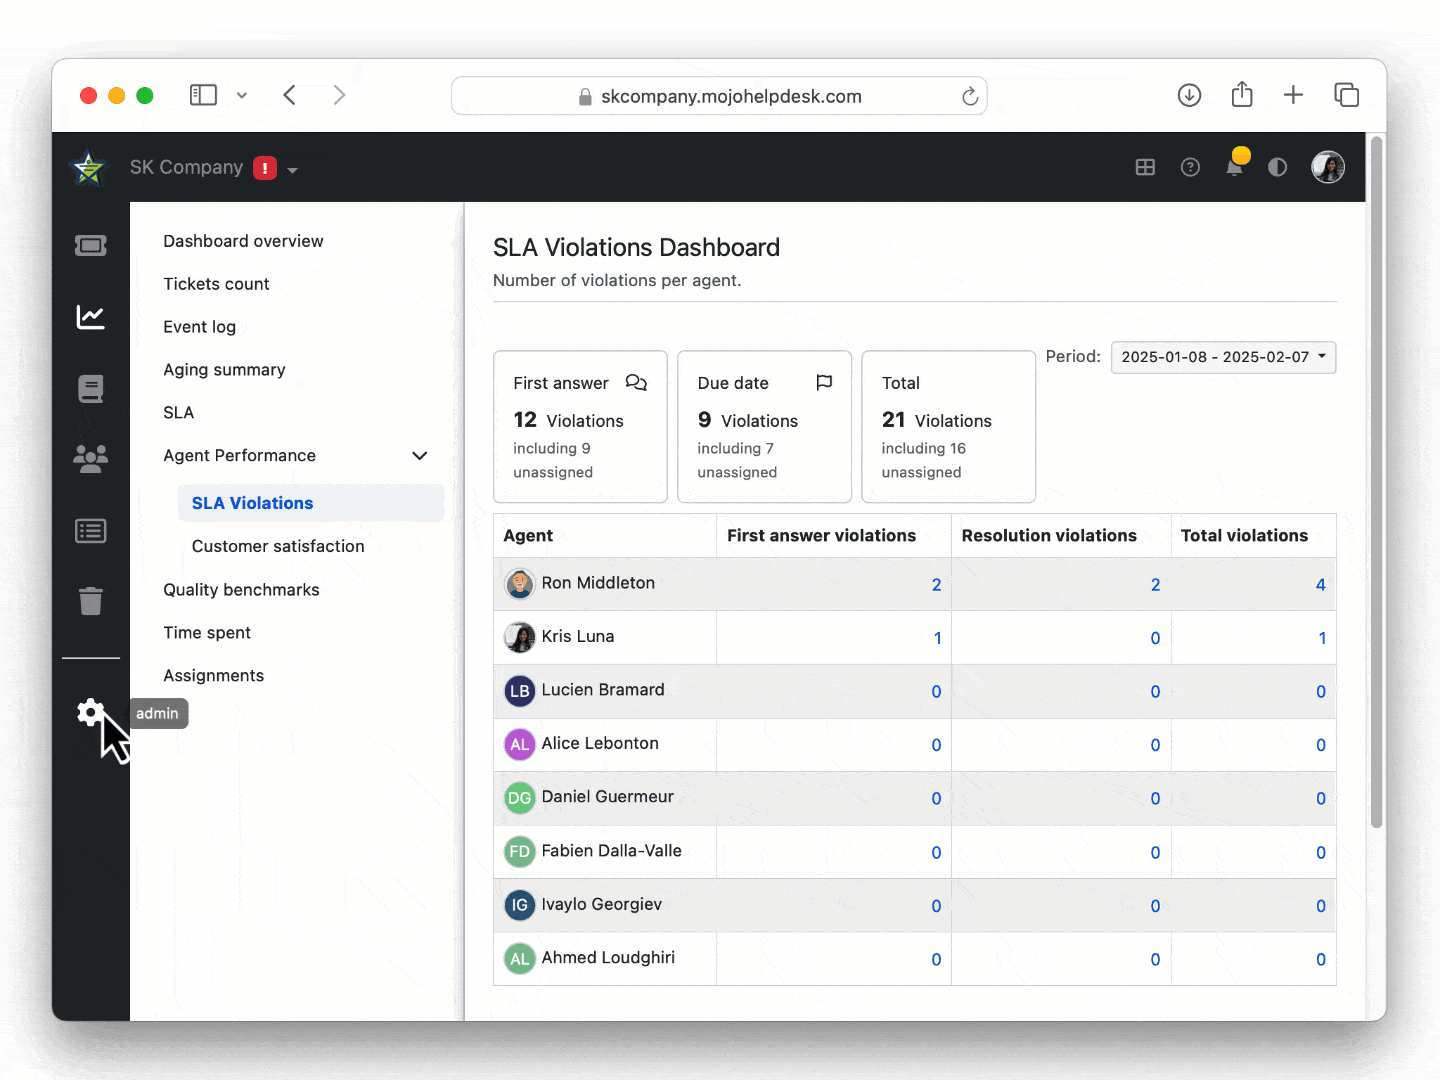
Task: Open Dashboard overview menu item
Action: (x=243, y=241)
